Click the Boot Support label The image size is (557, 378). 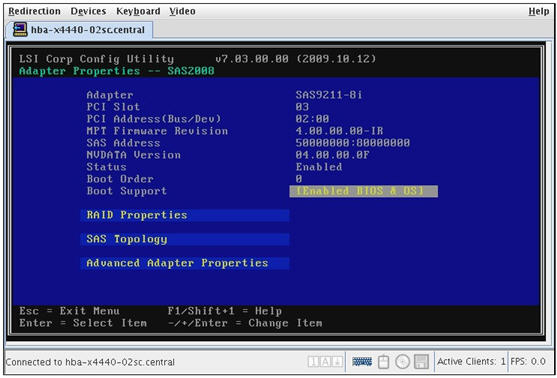coord(126,191)
